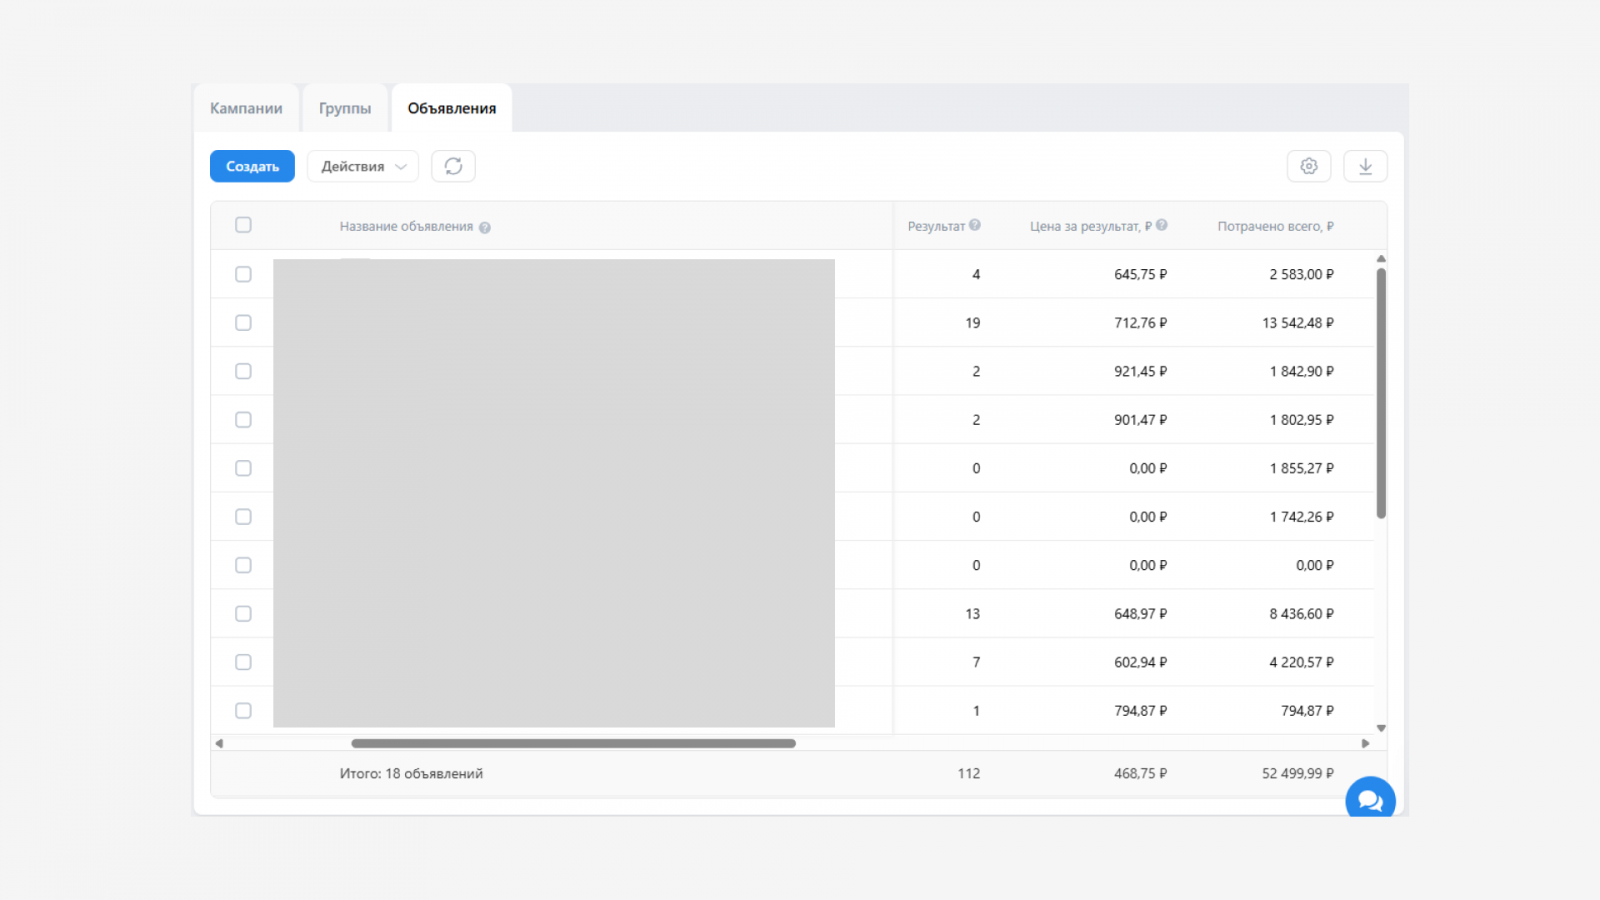
Task: Tick the row with 1 742,26 ₽ spent
Action: 243,517
